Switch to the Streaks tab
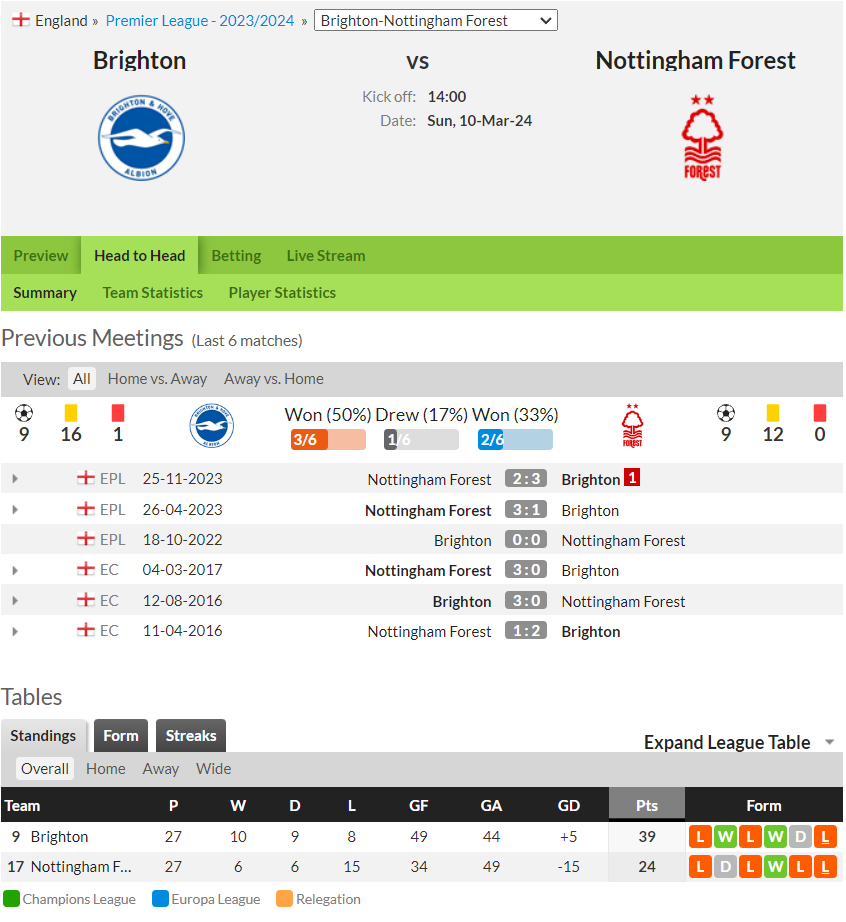Viewport: 846px width, 922px height. click(191, 736)
